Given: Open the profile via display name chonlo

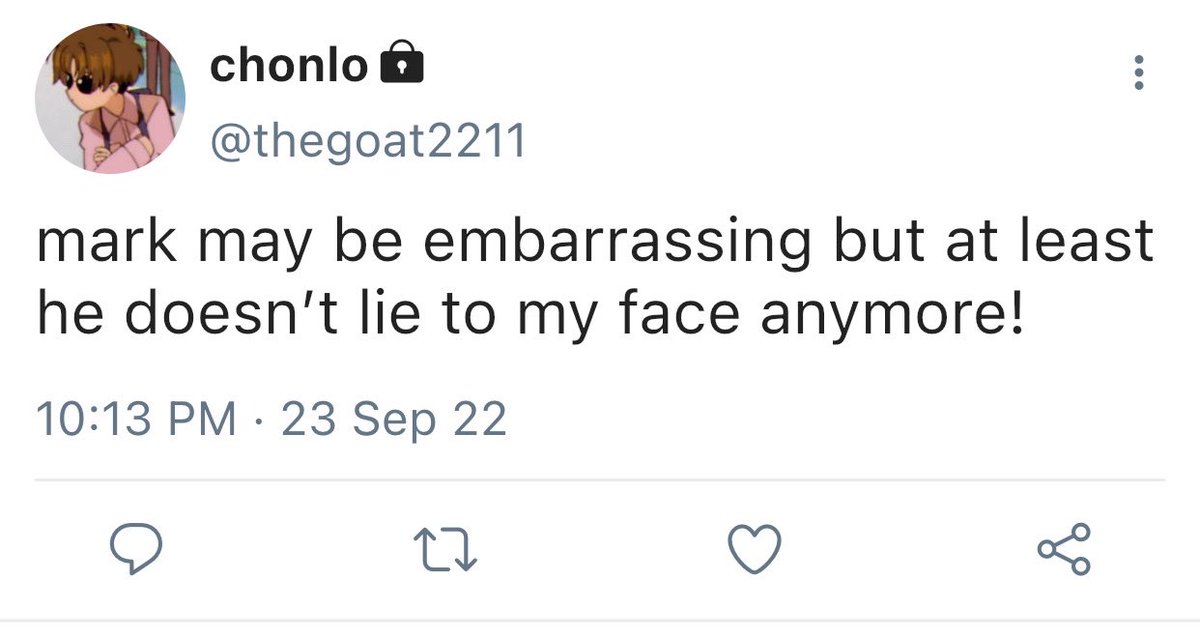Looking at the screenshot, I should coord(289,66).
